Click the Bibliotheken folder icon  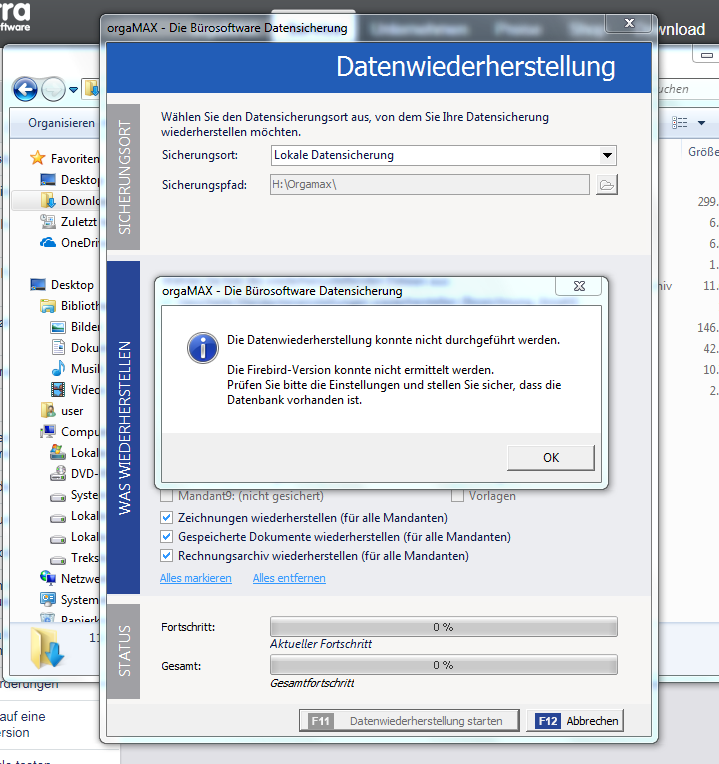click(x=48, y=306)
